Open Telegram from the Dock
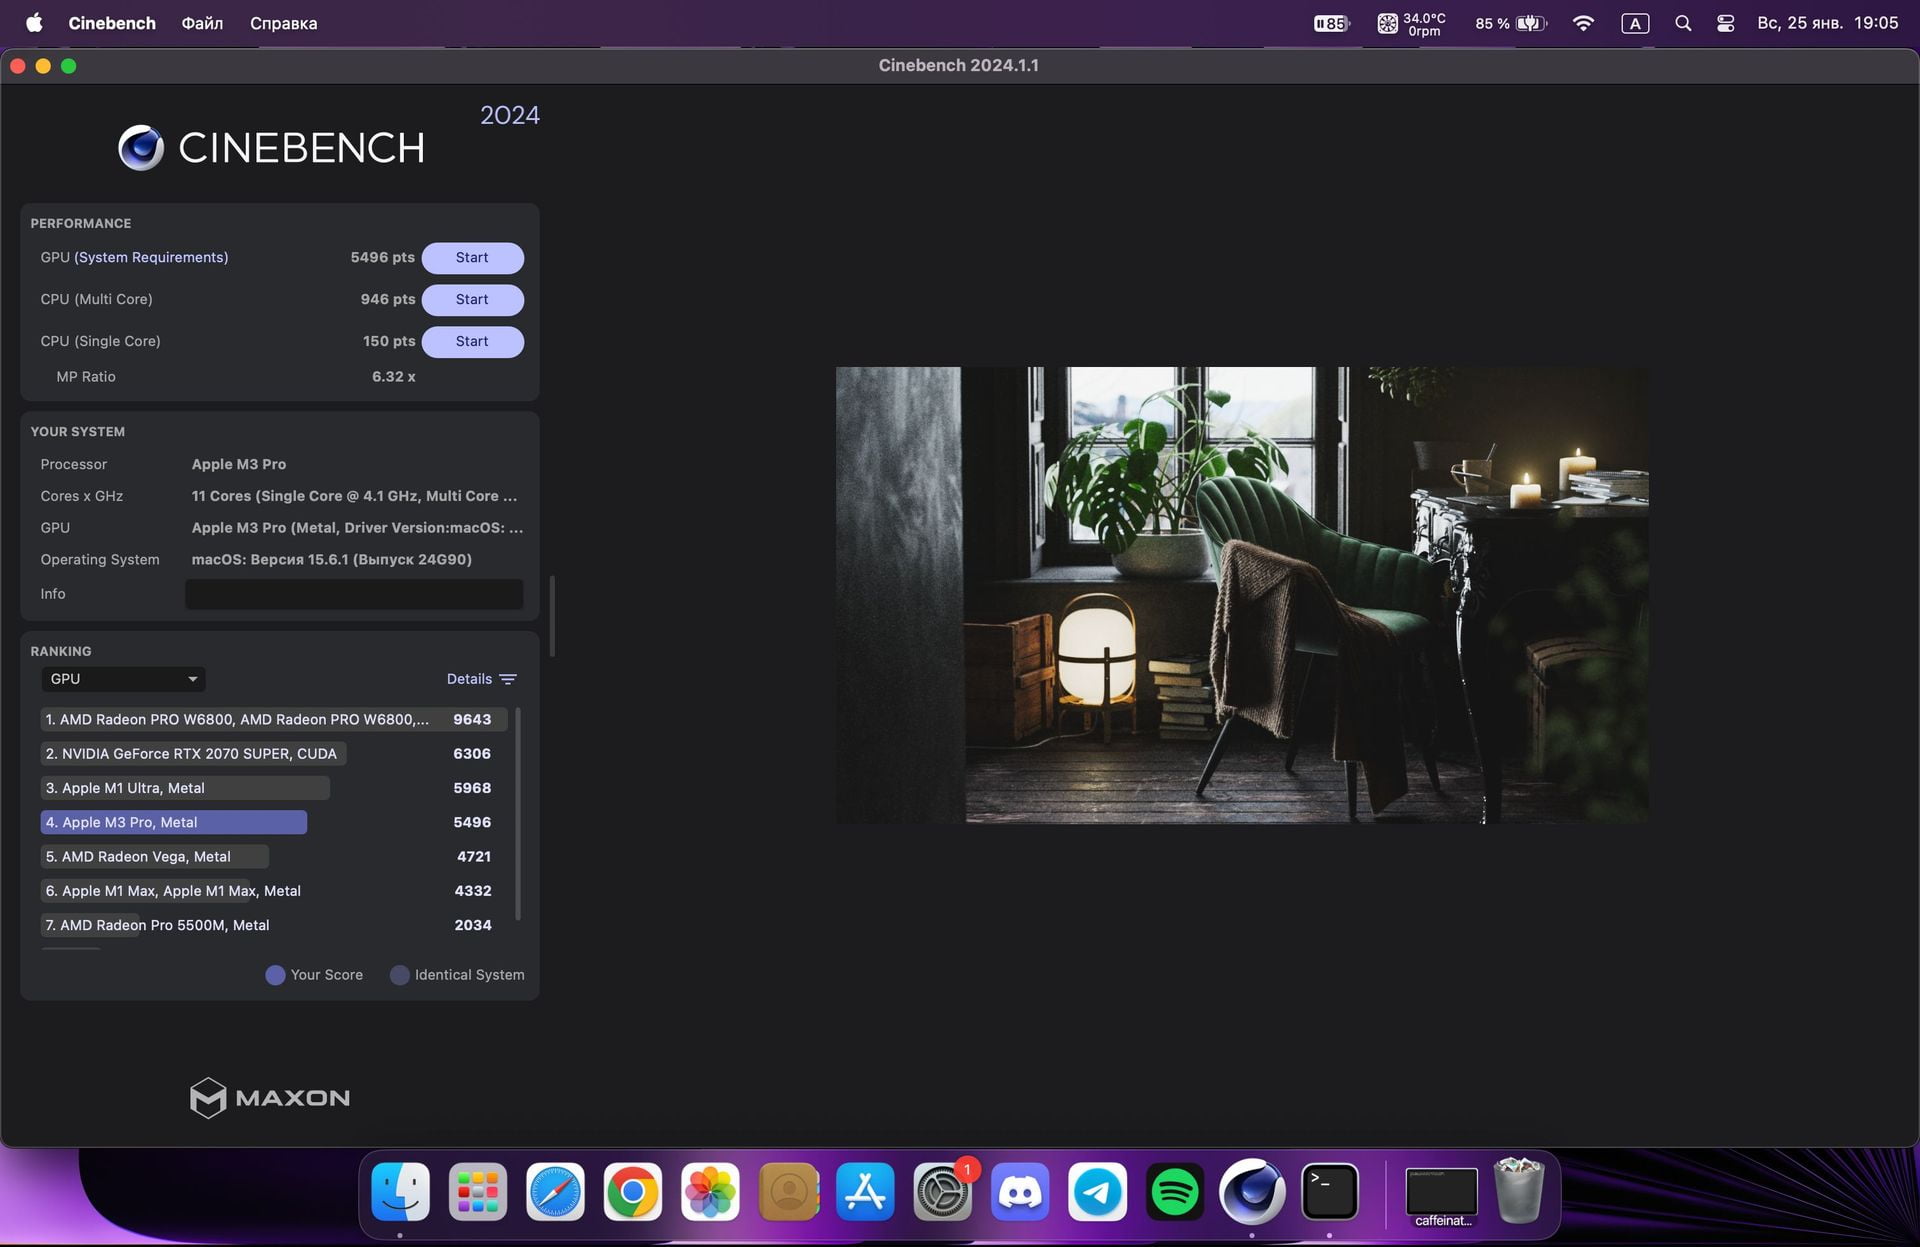The image size is (1920, 1247). click(x=1097, y=1192)
